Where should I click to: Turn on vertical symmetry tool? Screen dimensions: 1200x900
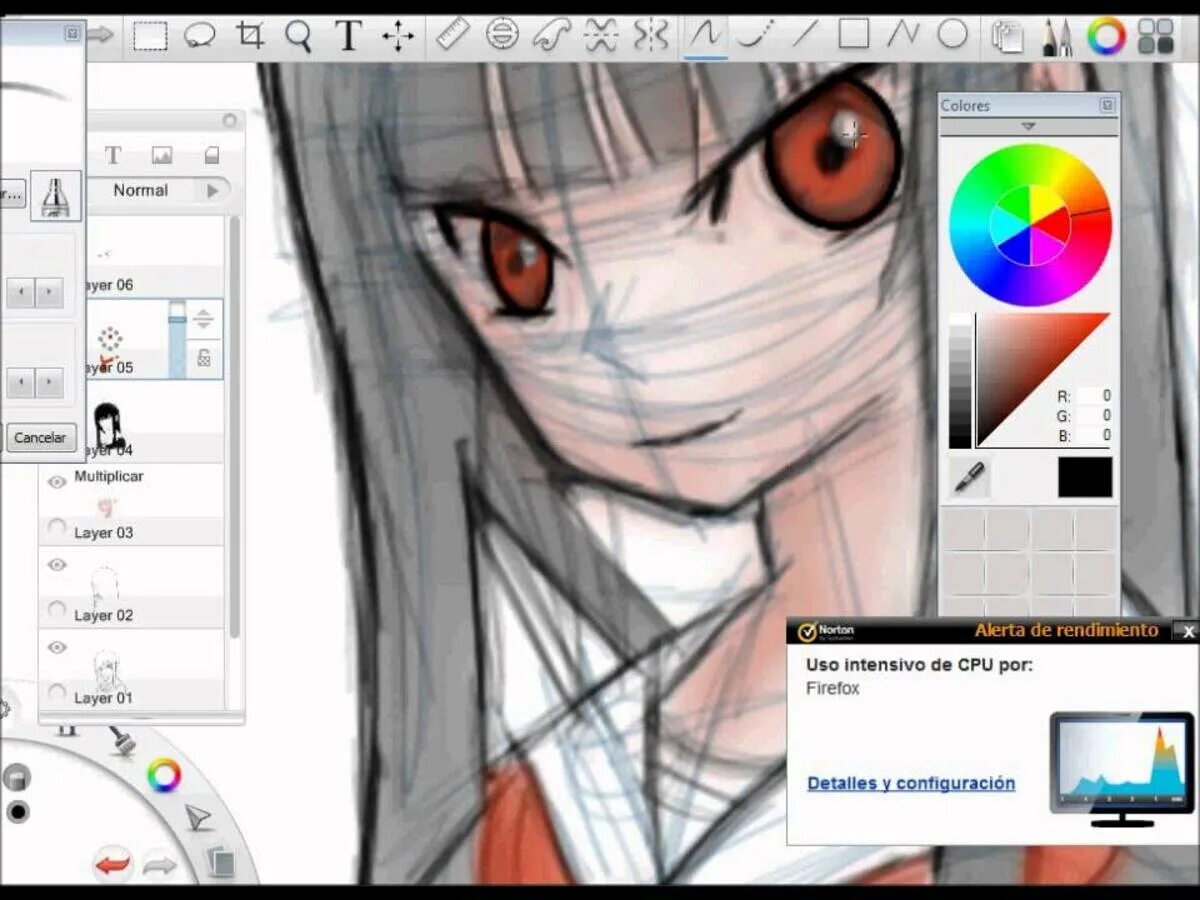coord(650,35)
